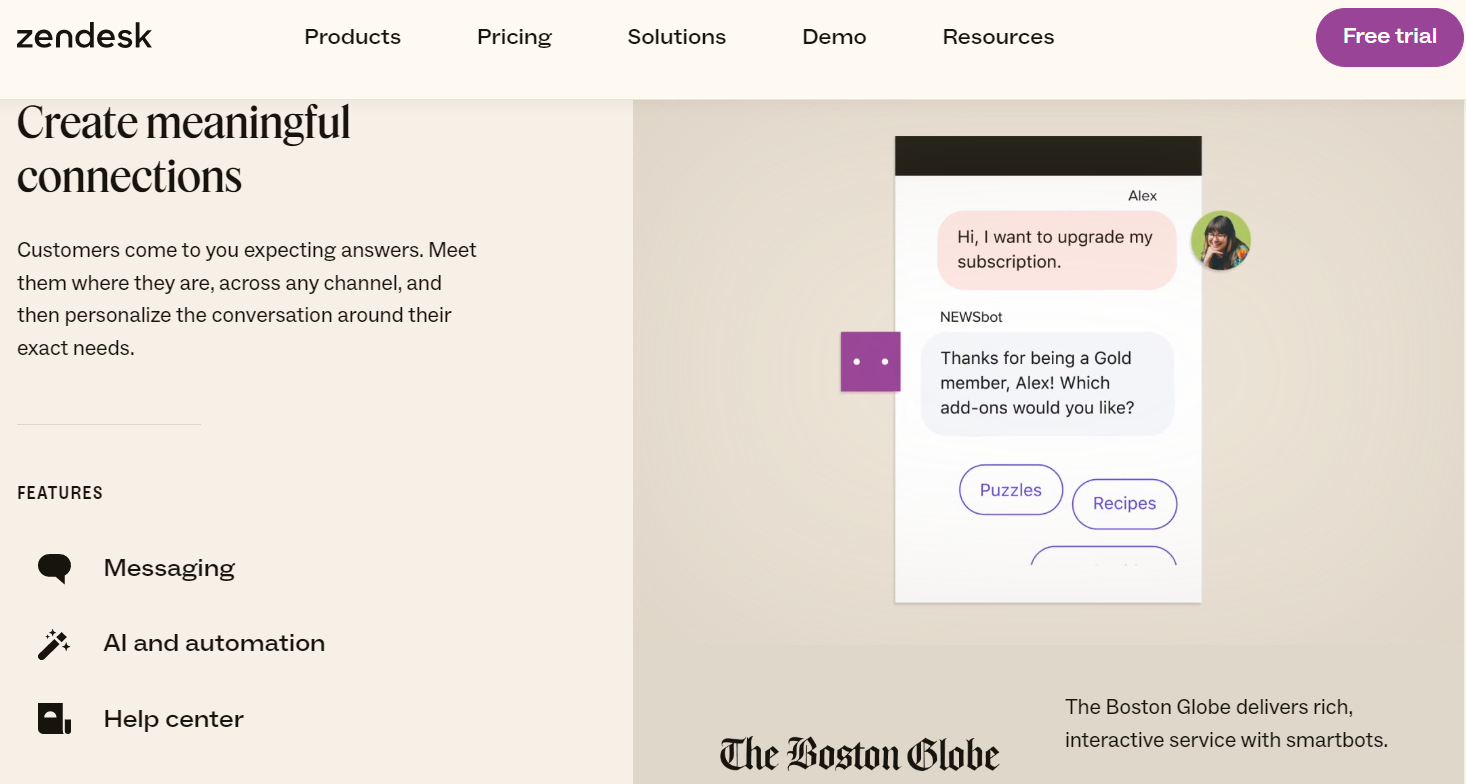
Task: Open the Pricing page
Action: pyautogui.click(x=514, y=37)
